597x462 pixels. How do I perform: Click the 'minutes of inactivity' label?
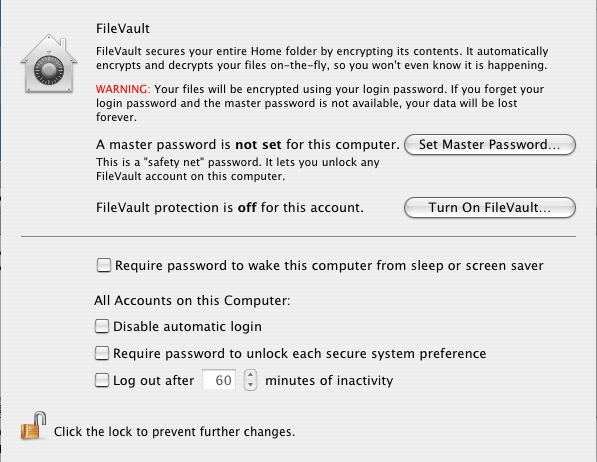329,380
